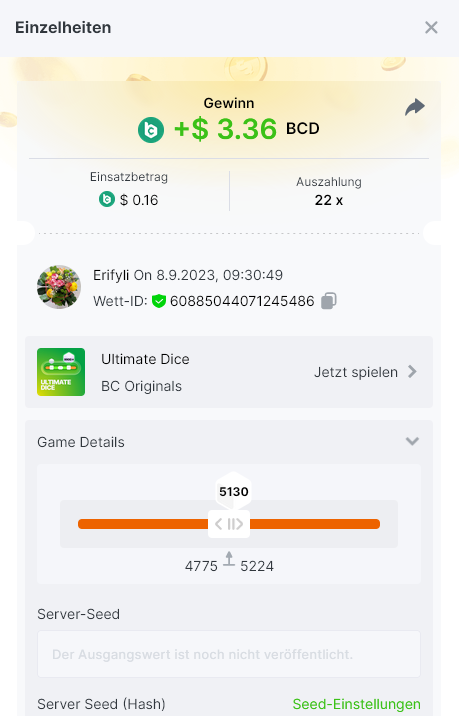Viewport: 459px width, 716px height.
Task: Copy the Wett-ID with copy icon
Action: [x=328, y=301]
